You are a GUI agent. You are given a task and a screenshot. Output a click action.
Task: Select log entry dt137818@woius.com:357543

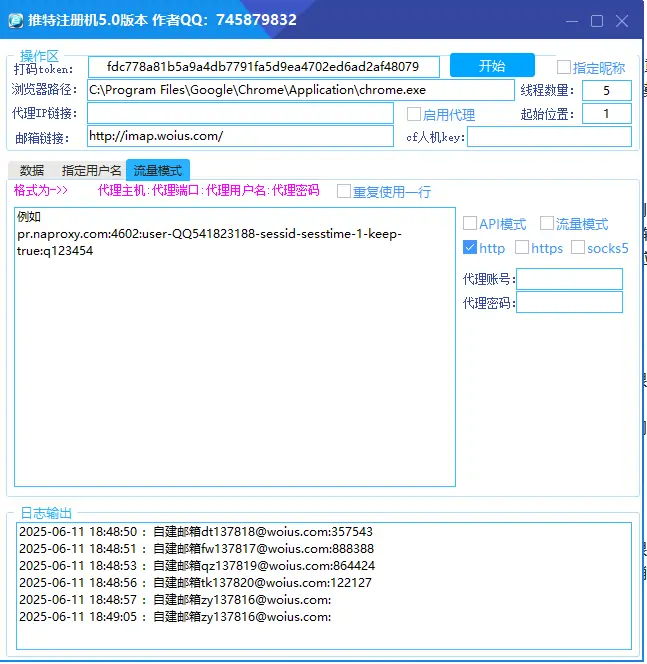[x=196, y=531]
